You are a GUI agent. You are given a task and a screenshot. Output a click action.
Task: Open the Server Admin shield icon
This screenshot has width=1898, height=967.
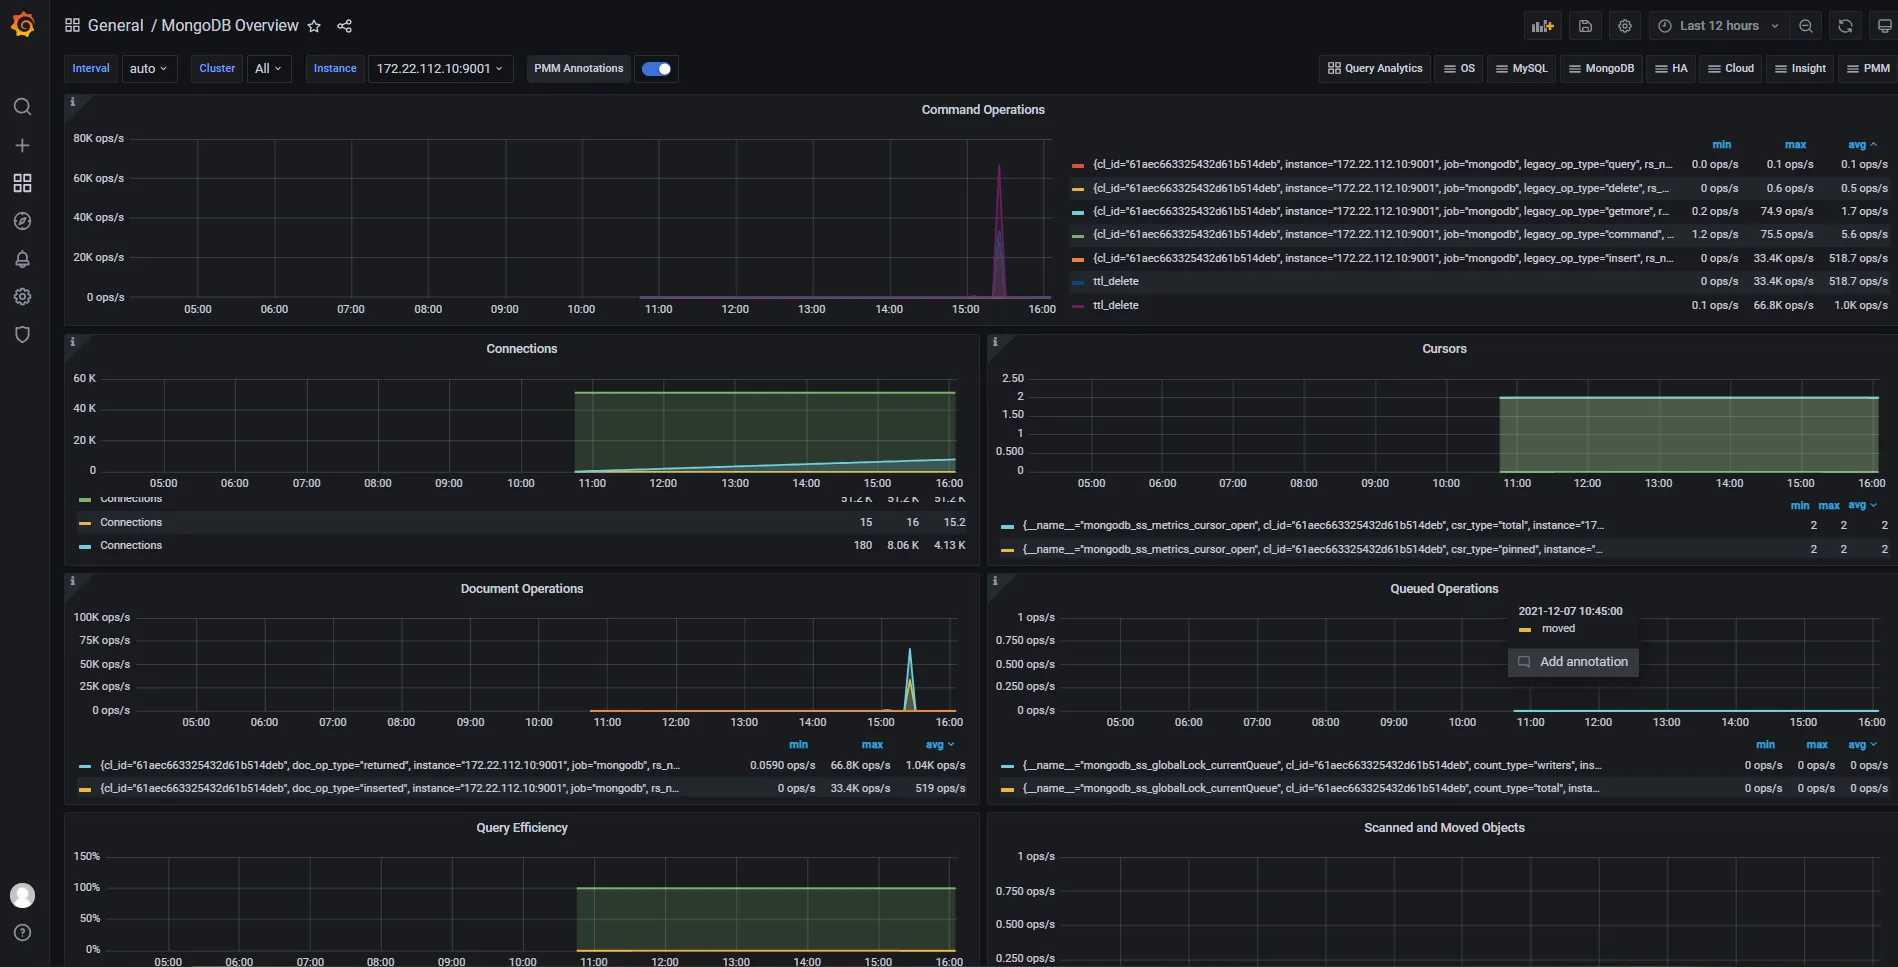coord(22,335)
